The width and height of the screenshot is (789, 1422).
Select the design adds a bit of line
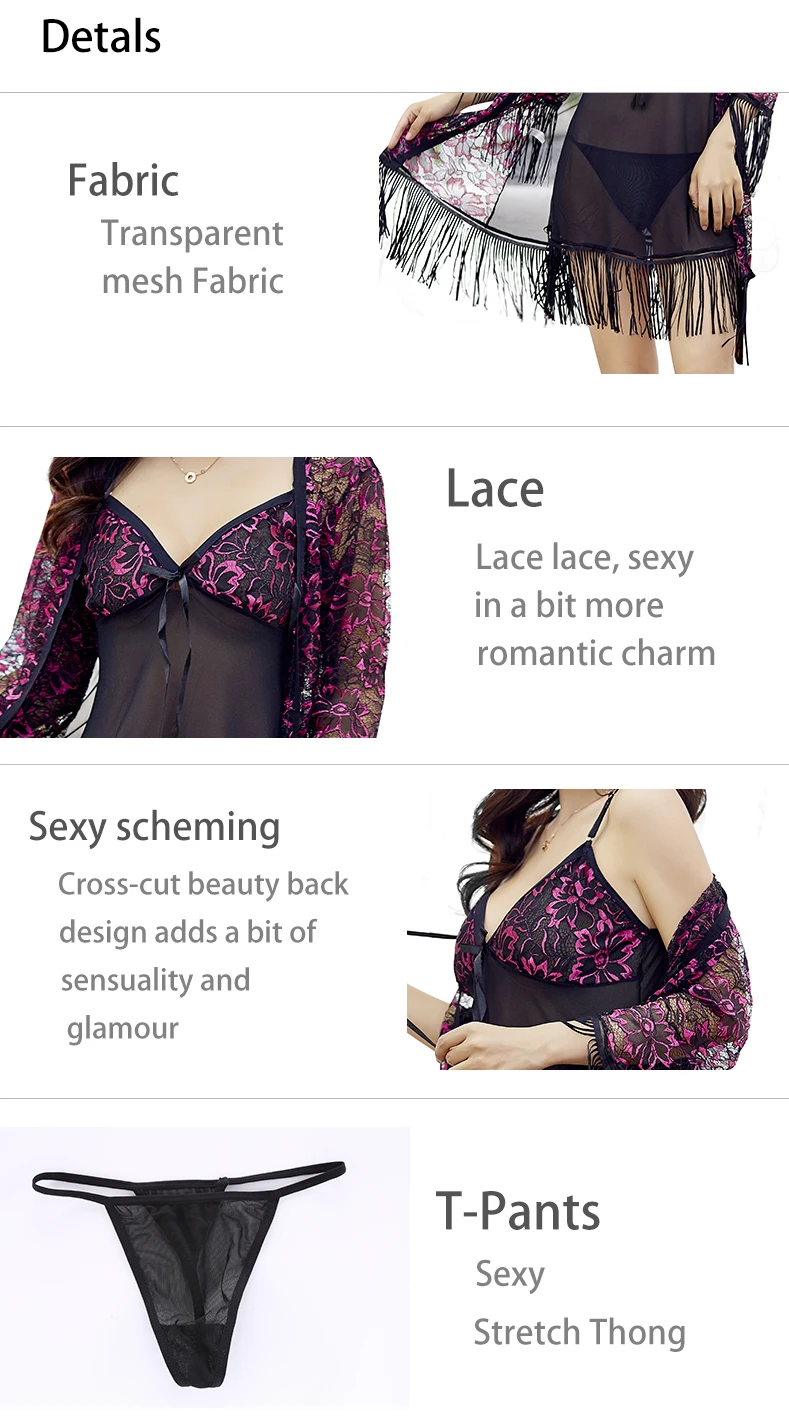pyautogui.click(x=187, y=932)
